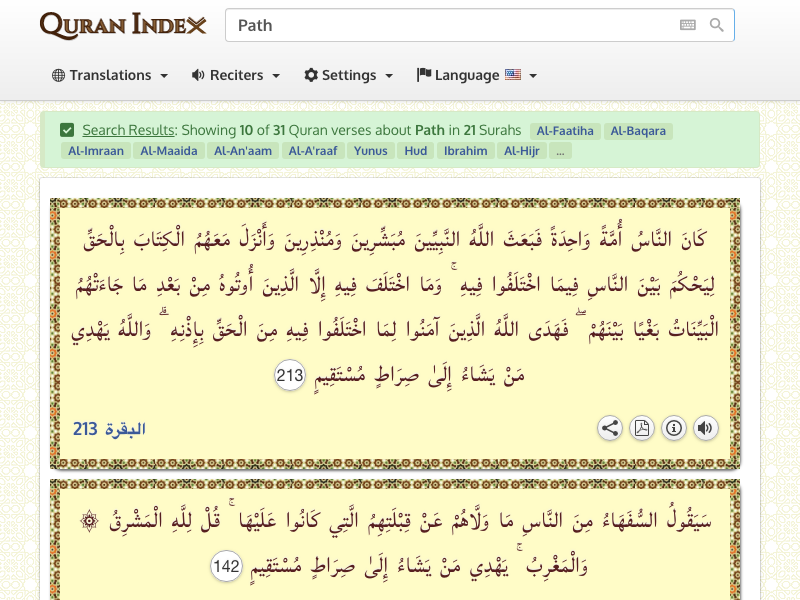
Task: Filter by Al-Imraan surah tag
Action: click(96, 151)
